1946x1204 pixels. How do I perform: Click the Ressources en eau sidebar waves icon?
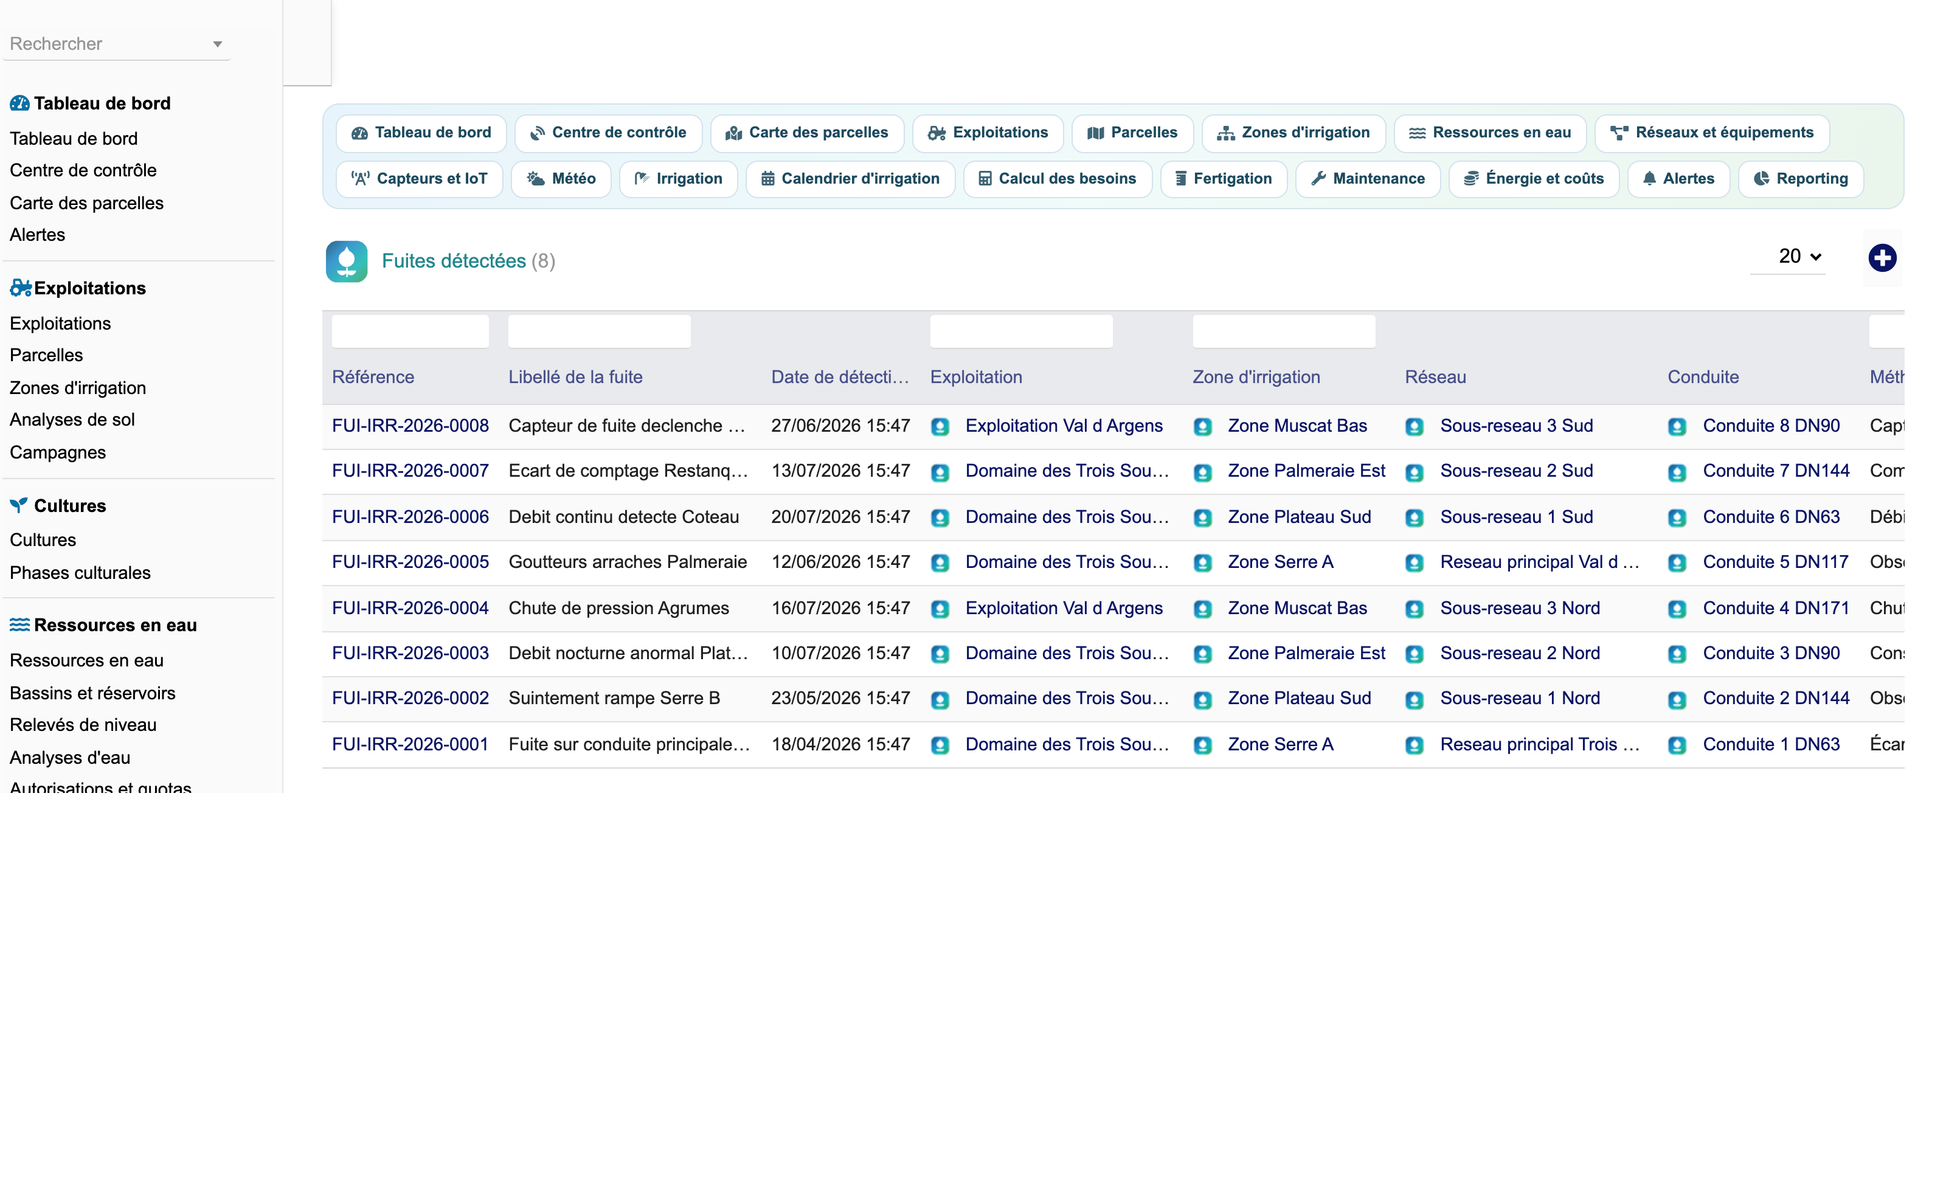[19, 625]
